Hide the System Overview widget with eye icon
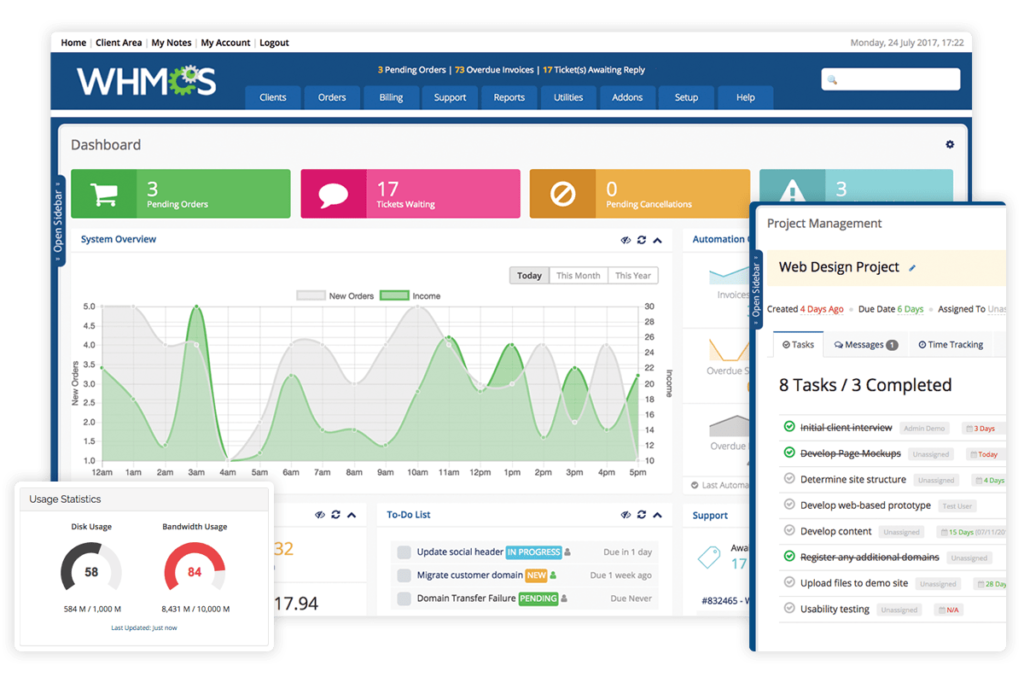1024x683 pixels. tap(626, 240)
